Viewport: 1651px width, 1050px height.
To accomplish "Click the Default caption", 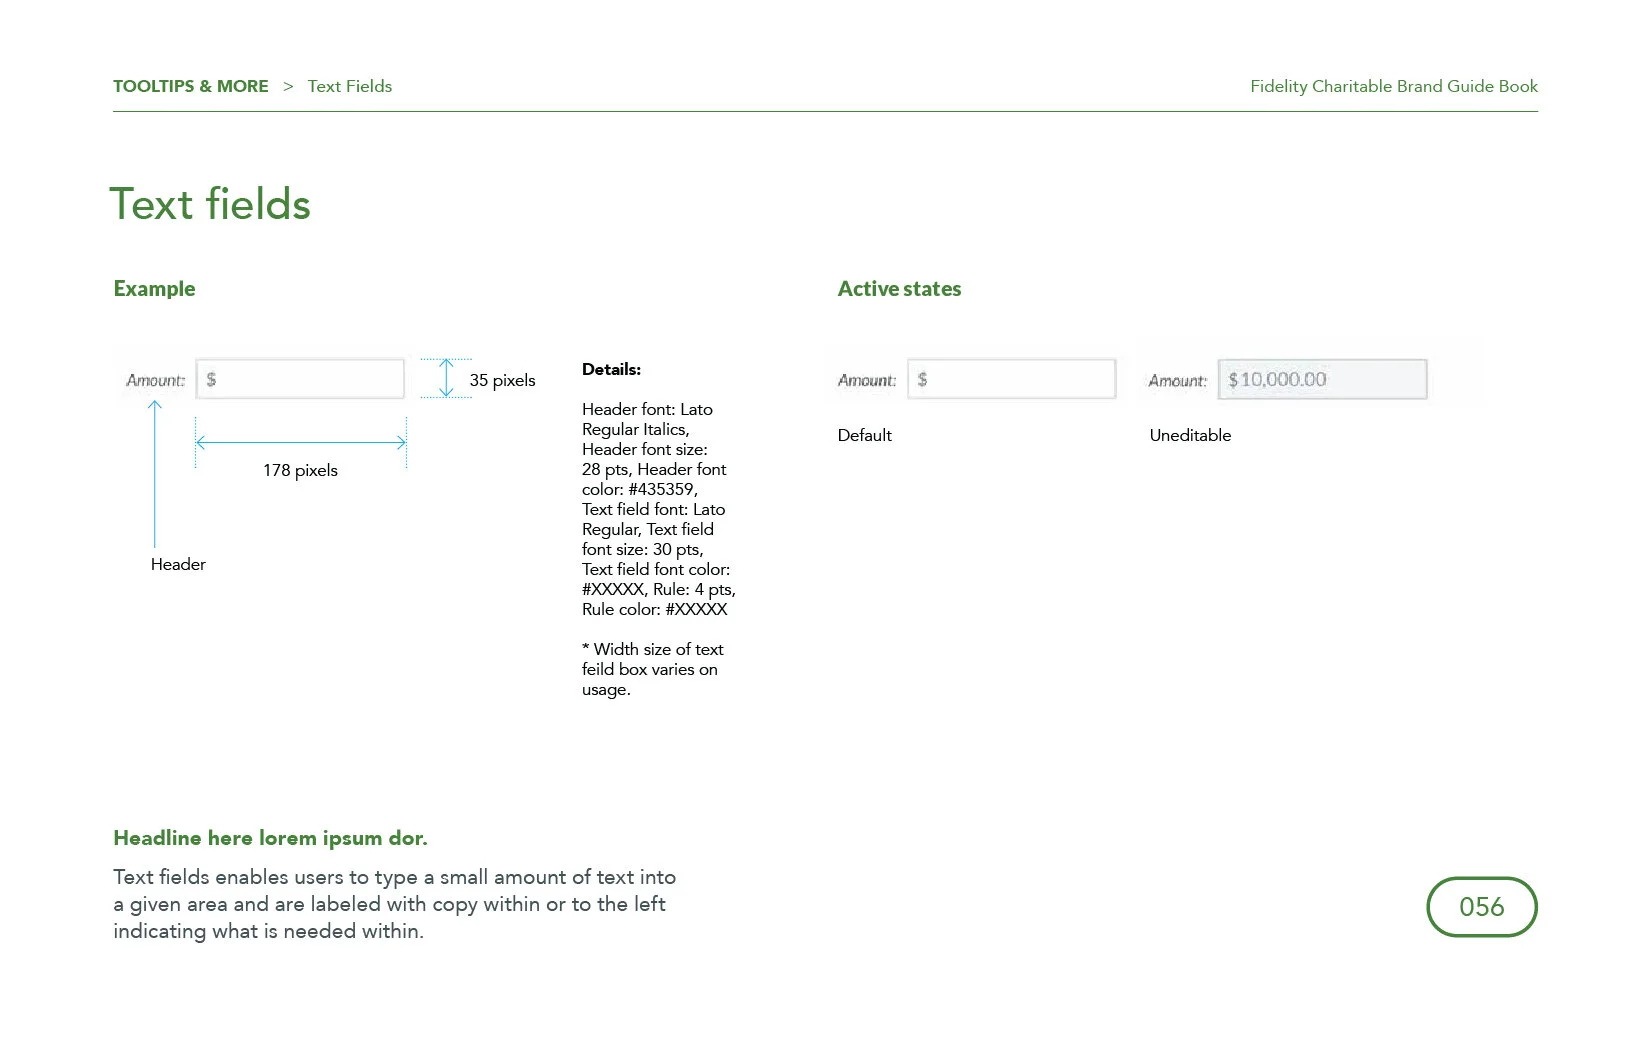I will pyautogui.click(x=864, y=435).
